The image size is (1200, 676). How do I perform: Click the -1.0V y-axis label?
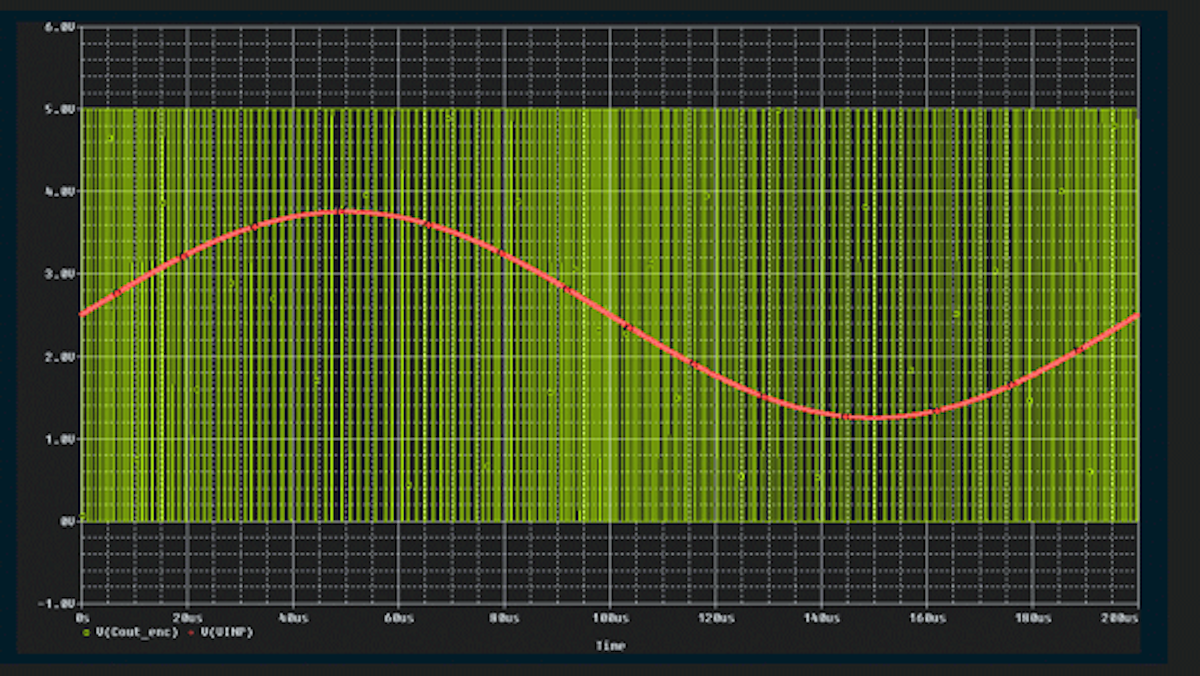point(57,604)
